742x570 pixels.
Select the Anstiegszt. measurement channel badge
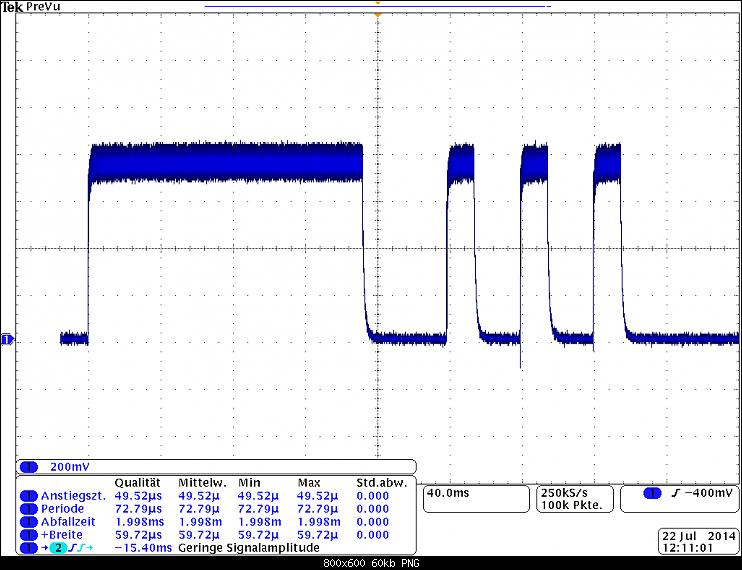tap(28, 495)
